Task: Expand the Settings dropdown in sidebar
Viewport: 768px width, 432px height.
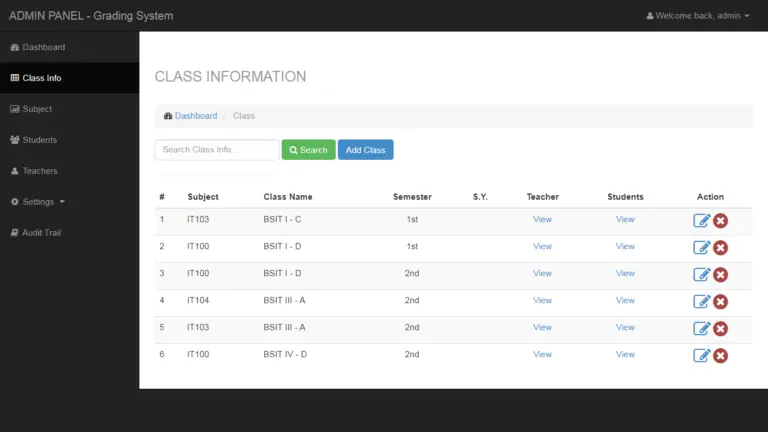Action: (x=38, y=202)
